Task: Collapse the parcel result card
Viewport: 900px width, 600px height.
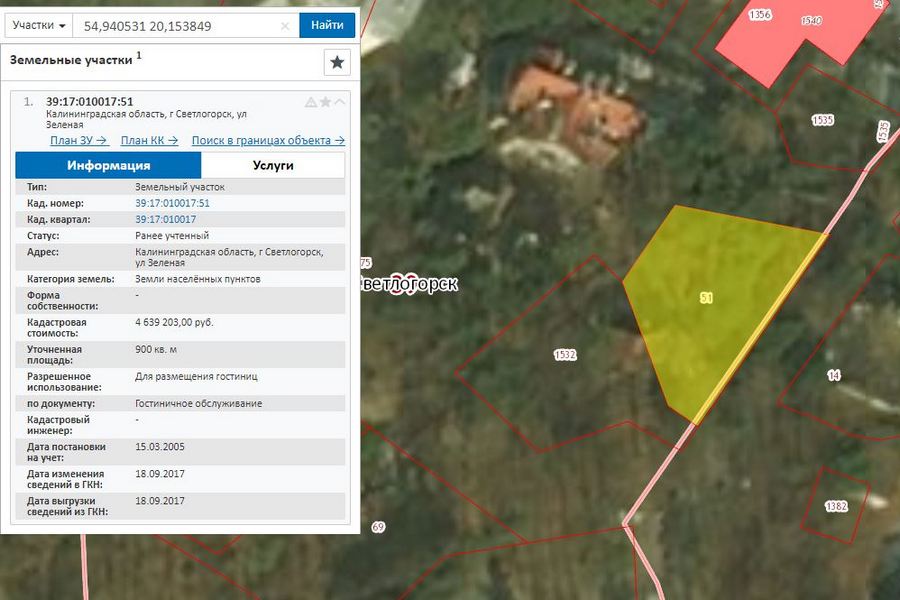Action: [x=340, y=102]
